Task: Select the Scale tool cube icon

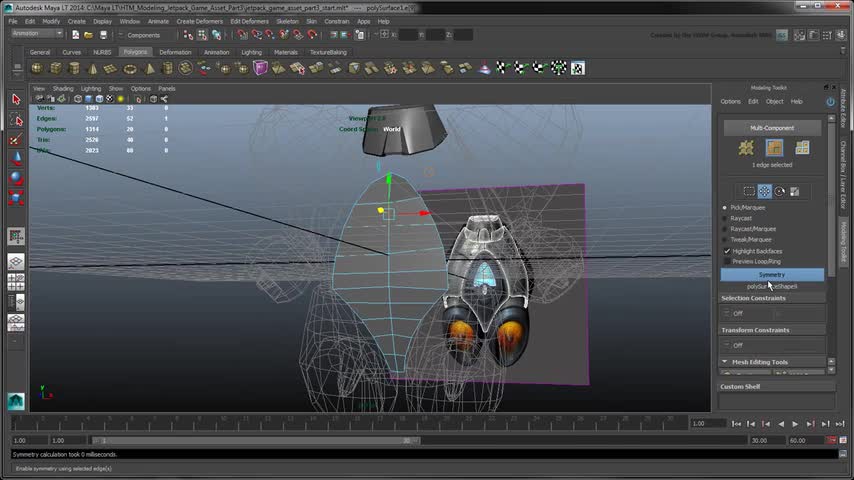Action: (16, 197)
